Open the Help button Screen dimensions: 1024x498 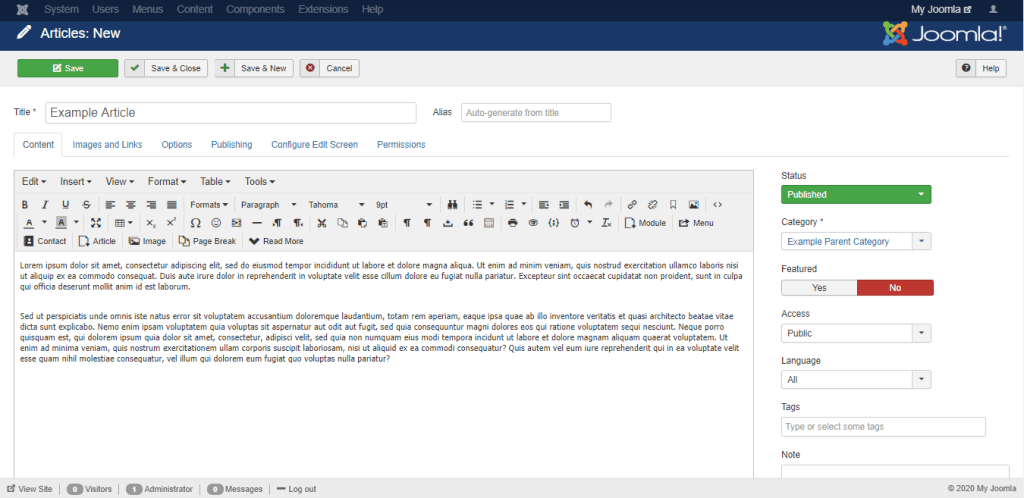[x=981, y=69]
